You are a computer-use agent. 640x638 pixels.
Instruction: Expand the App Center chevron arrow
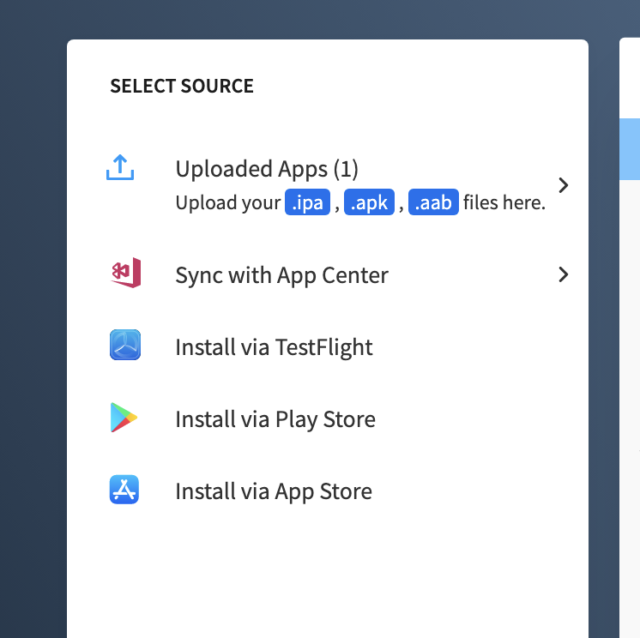coord(563,275)
